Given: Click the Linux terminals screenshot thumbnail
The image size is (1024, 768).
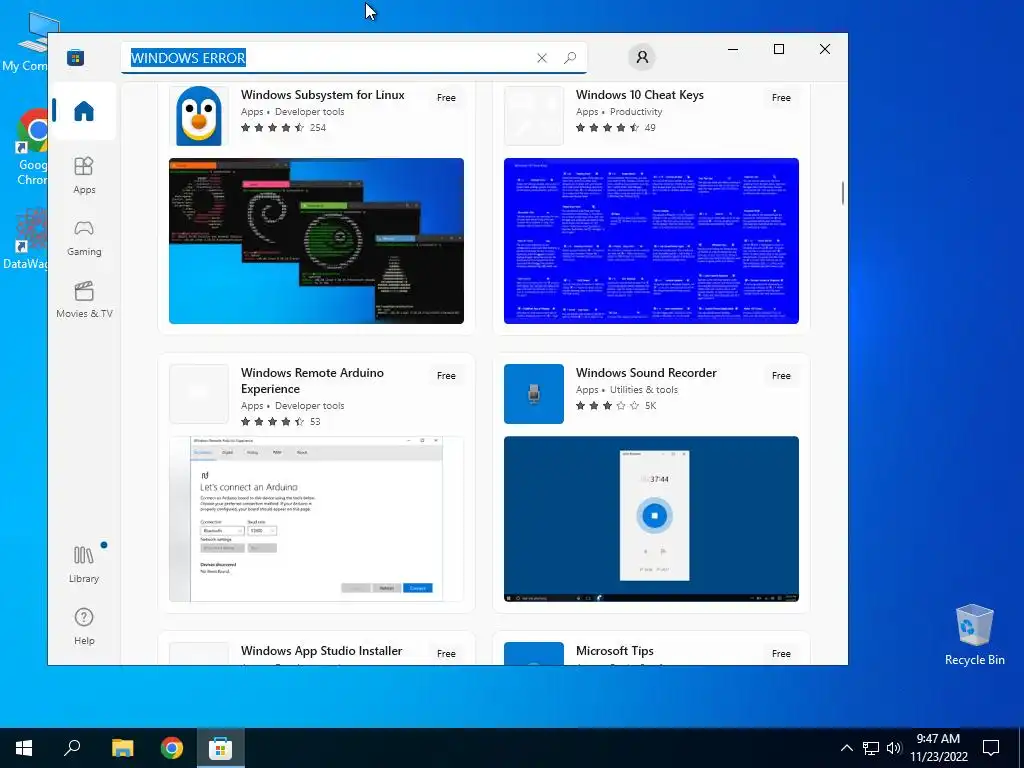Looking at the screenshot, I should [316, 241].
